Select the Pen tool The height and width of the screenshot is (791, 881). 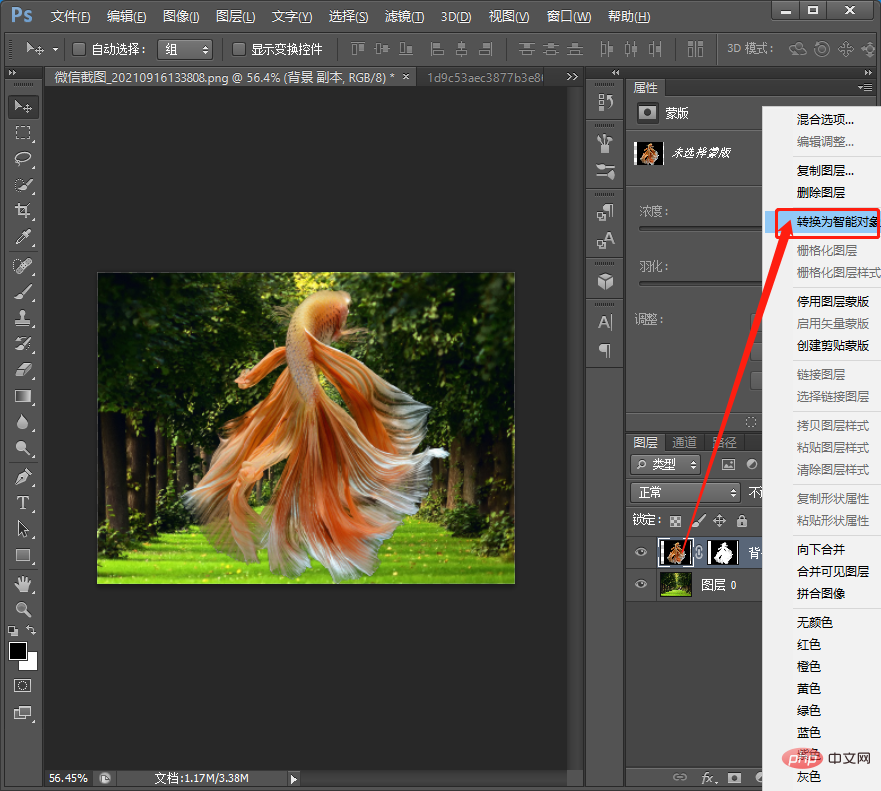[23, 477]
